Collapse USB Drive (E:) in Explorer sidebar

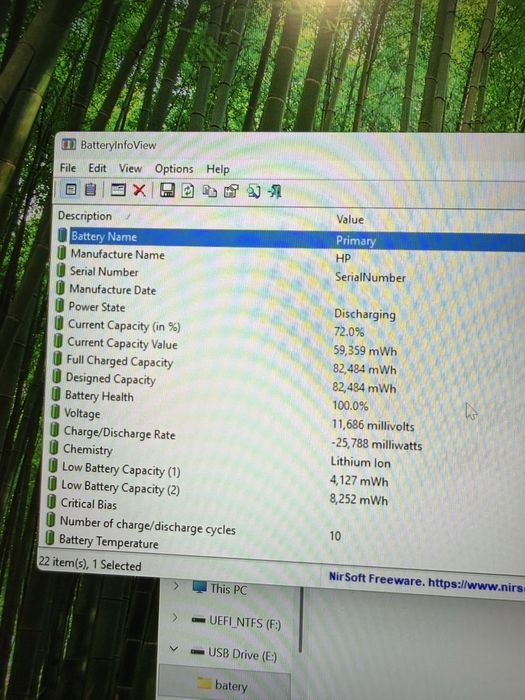coord(174,649)
